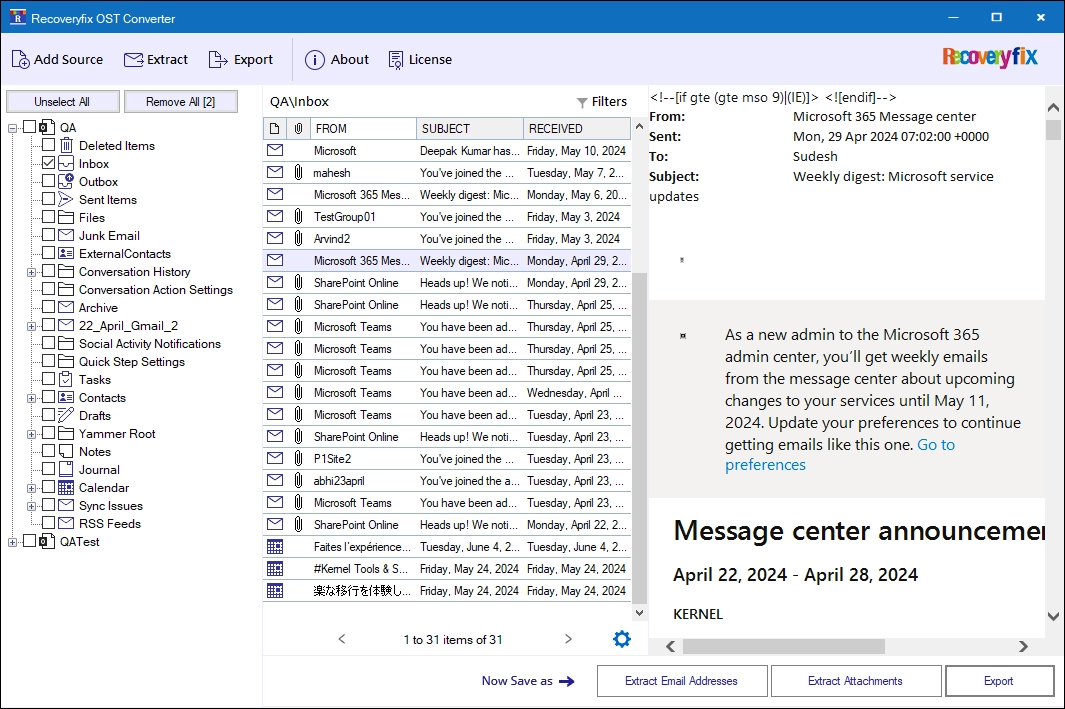Image resolution: width=1065 pixels, height=709 pixels.
Task: Click the Drafts pencil icon
Action: 66,416
